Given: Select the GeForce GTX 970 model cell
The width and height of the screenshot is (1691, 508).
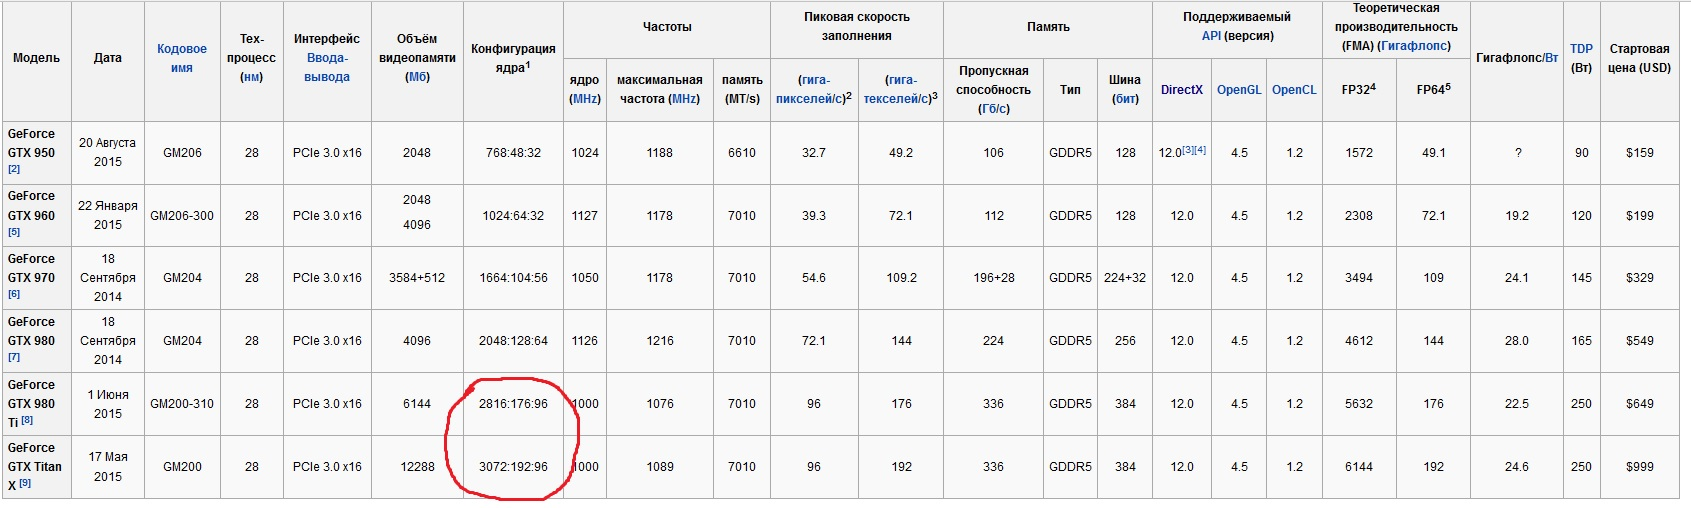Looking at the screenshot, I should point(36,278).
